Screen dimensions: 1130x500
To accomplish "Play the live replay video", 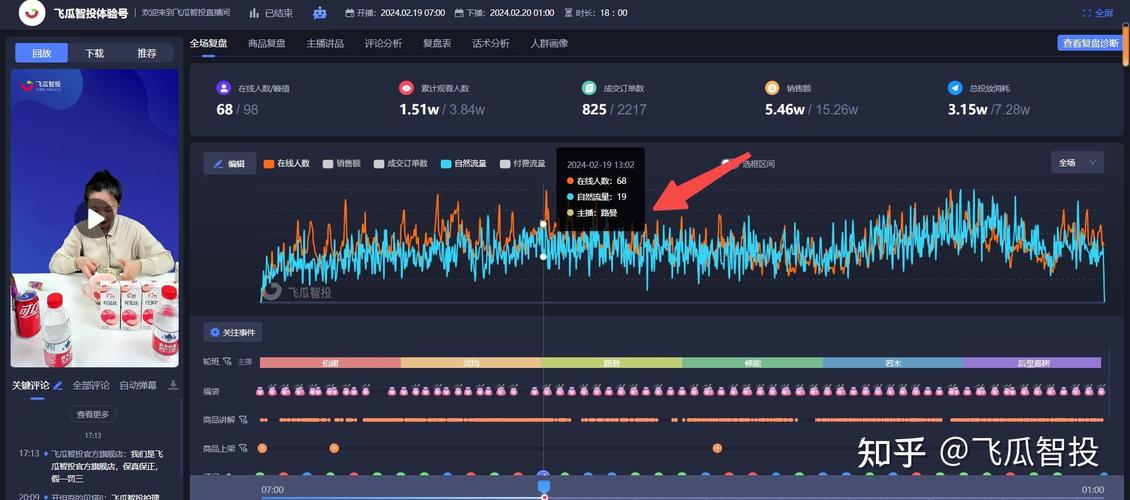I will [x=95, y=218].
